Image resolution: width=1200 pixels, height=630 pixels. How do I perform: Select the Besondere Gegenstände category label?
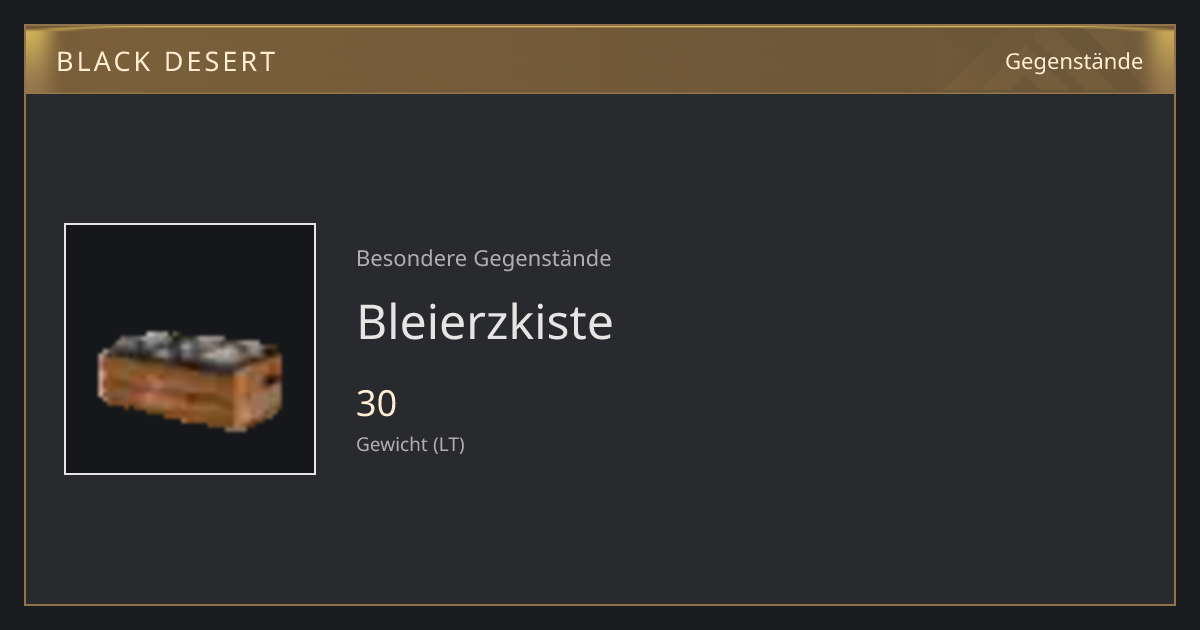483,258
